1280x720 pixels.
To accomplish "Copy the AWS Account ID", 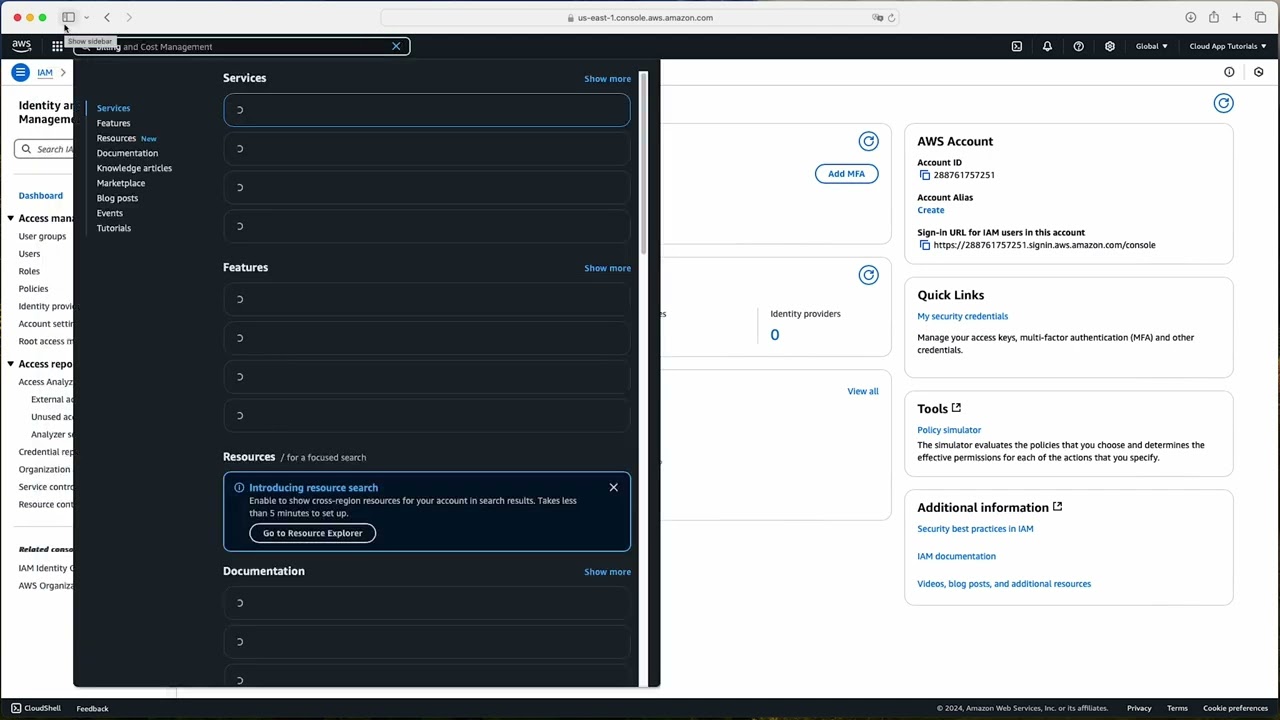I will coord(924,175).
